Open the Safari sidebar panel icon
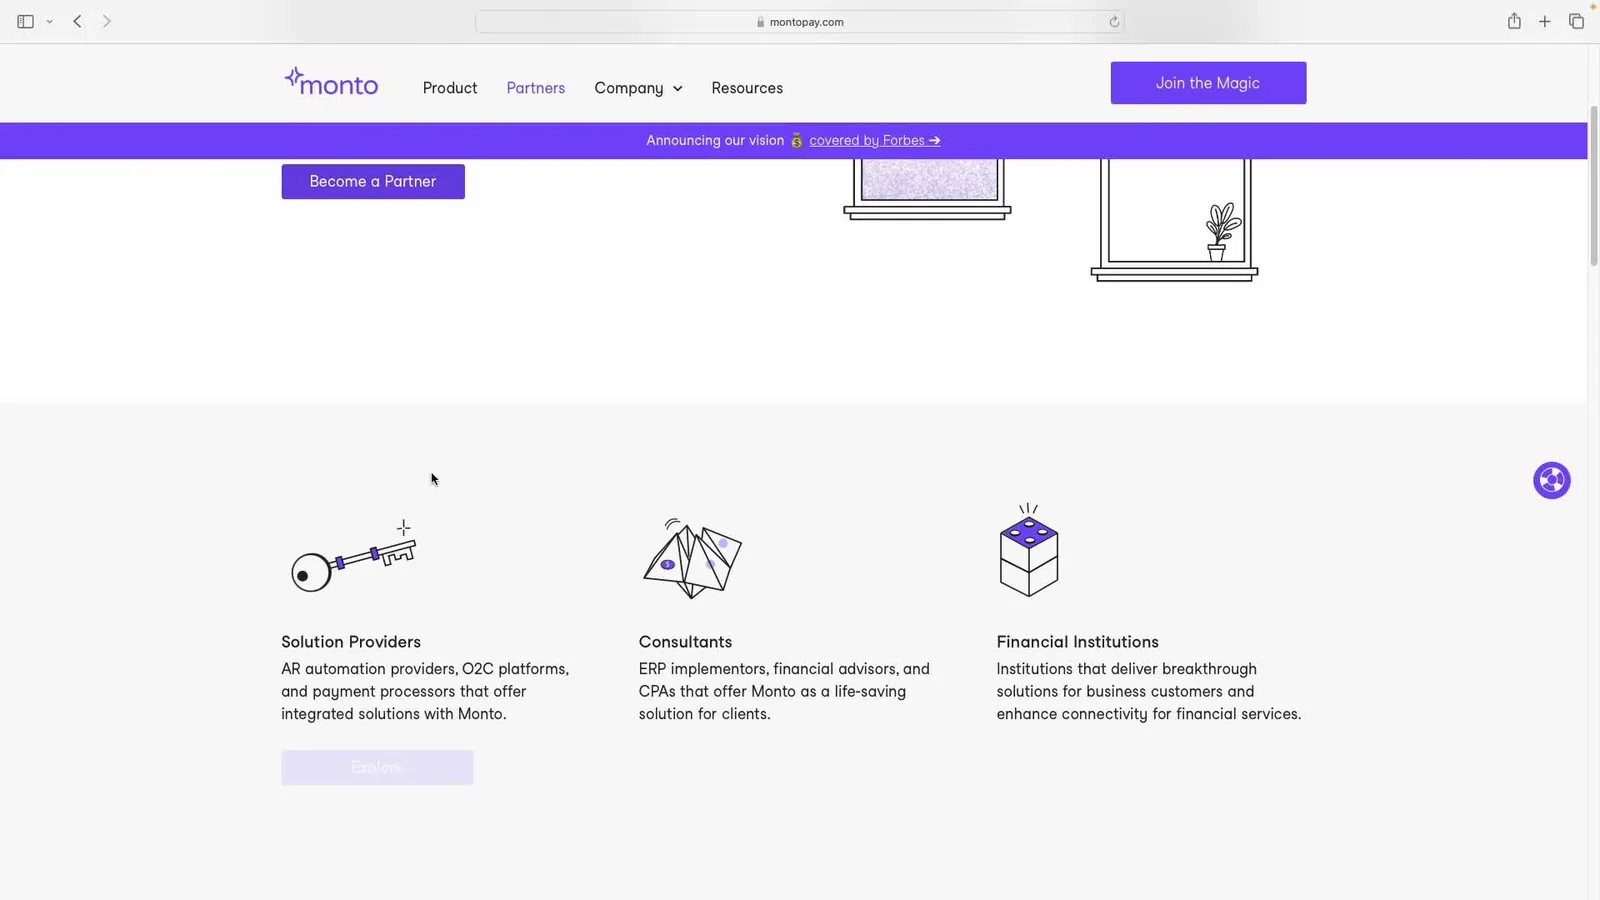Viewport: 1600px width, 900px height. pyautogui.click(x=25, y=21)
